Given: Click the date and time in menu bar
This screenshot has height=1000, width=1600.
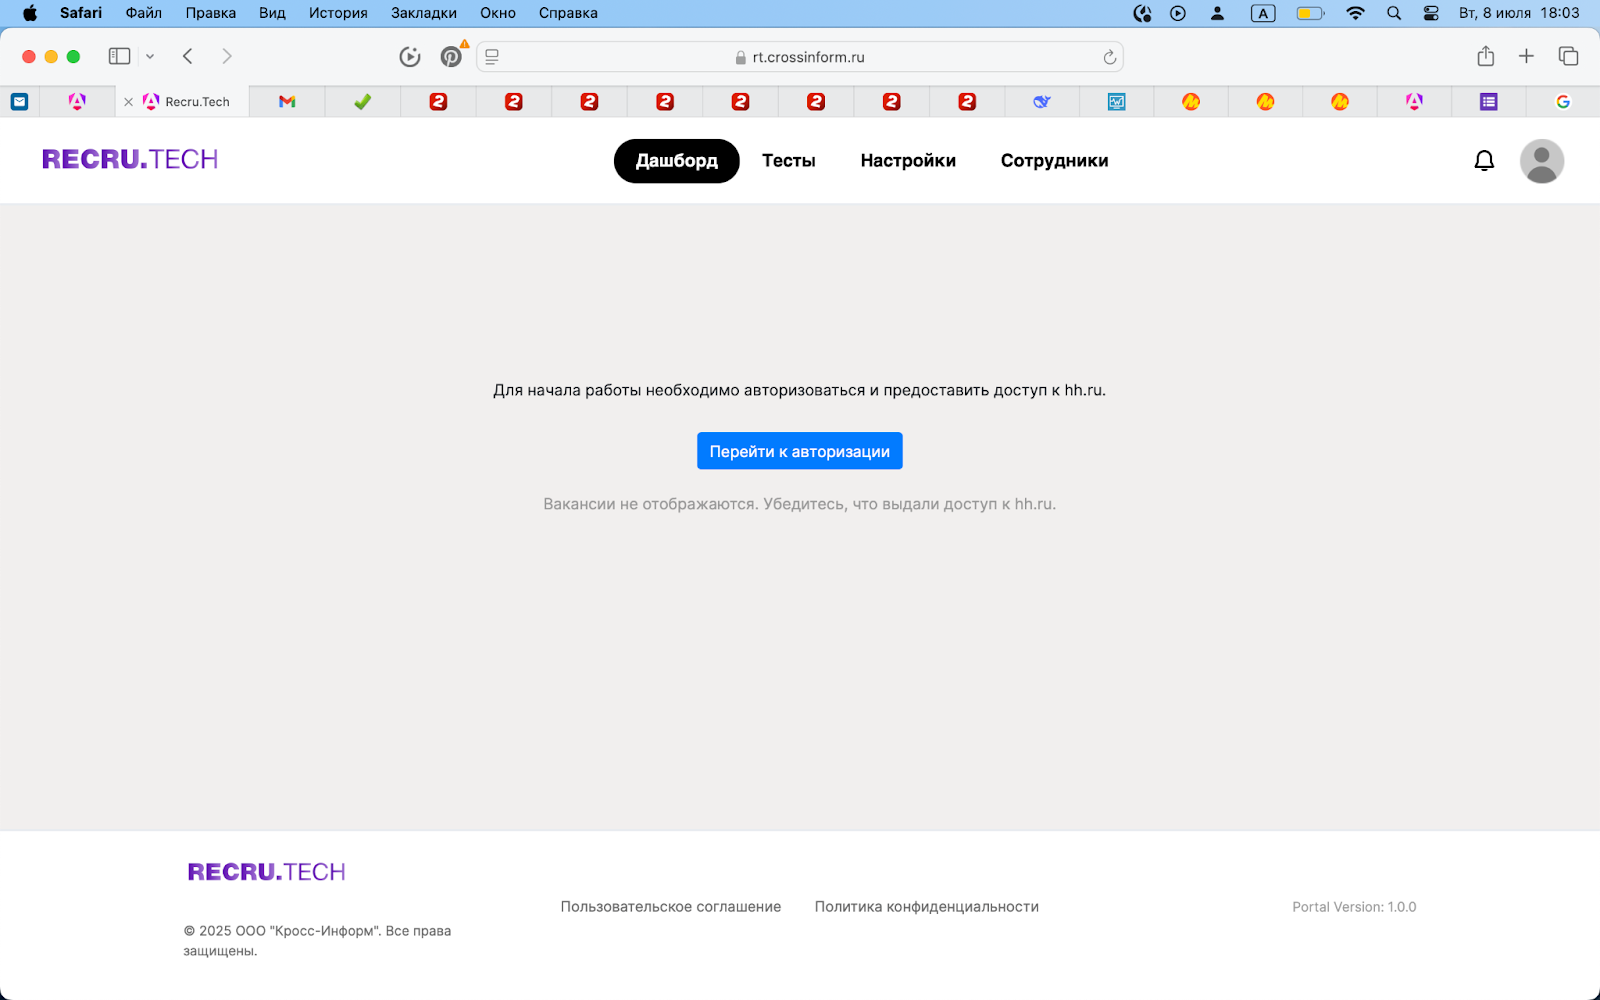Looking at the screenshot, I should (1519, 13).
